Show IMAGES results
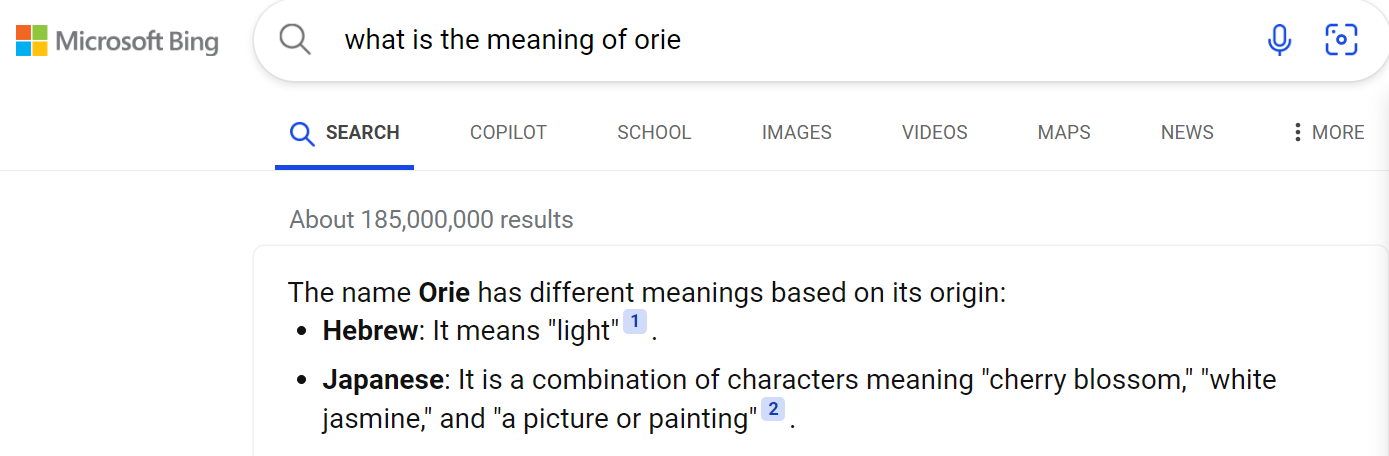 [x=796, y=132]
